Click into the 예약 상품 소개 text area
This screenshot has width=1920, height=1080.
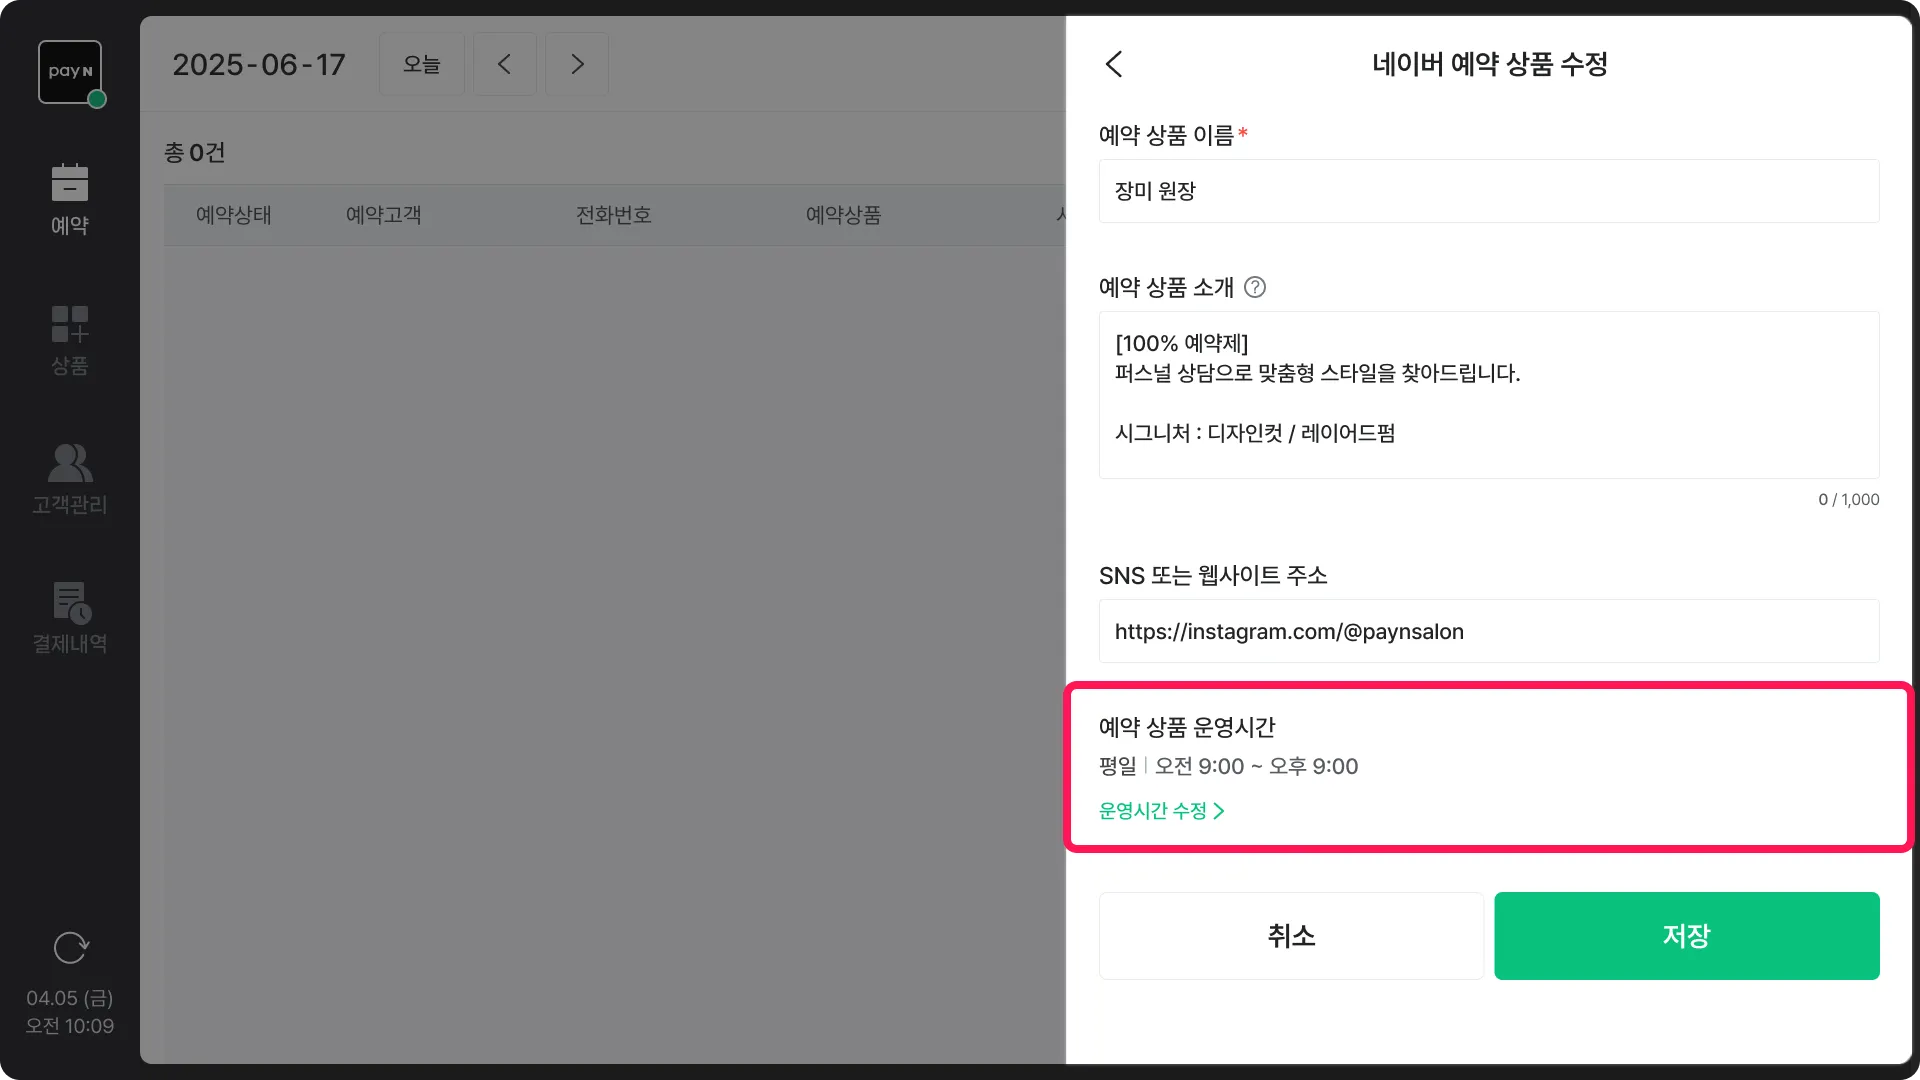click(x=1488, y=395)
